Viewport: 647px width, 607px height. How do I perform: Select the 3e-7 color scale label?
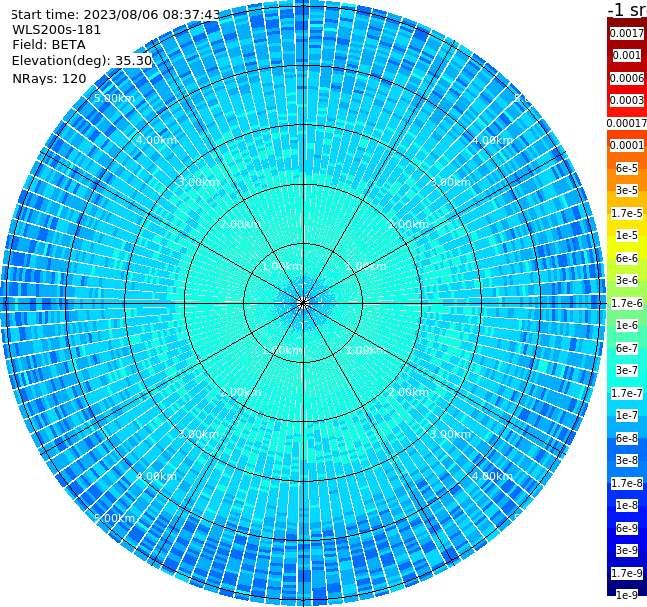tap(627, 370)
